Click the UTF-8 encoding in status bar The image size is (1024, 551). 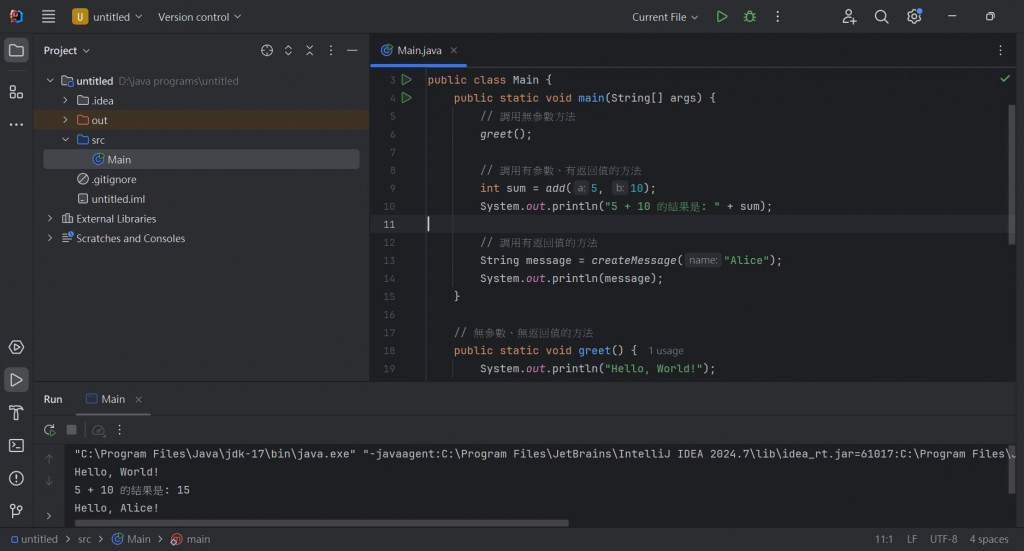(x=945, y=539)
